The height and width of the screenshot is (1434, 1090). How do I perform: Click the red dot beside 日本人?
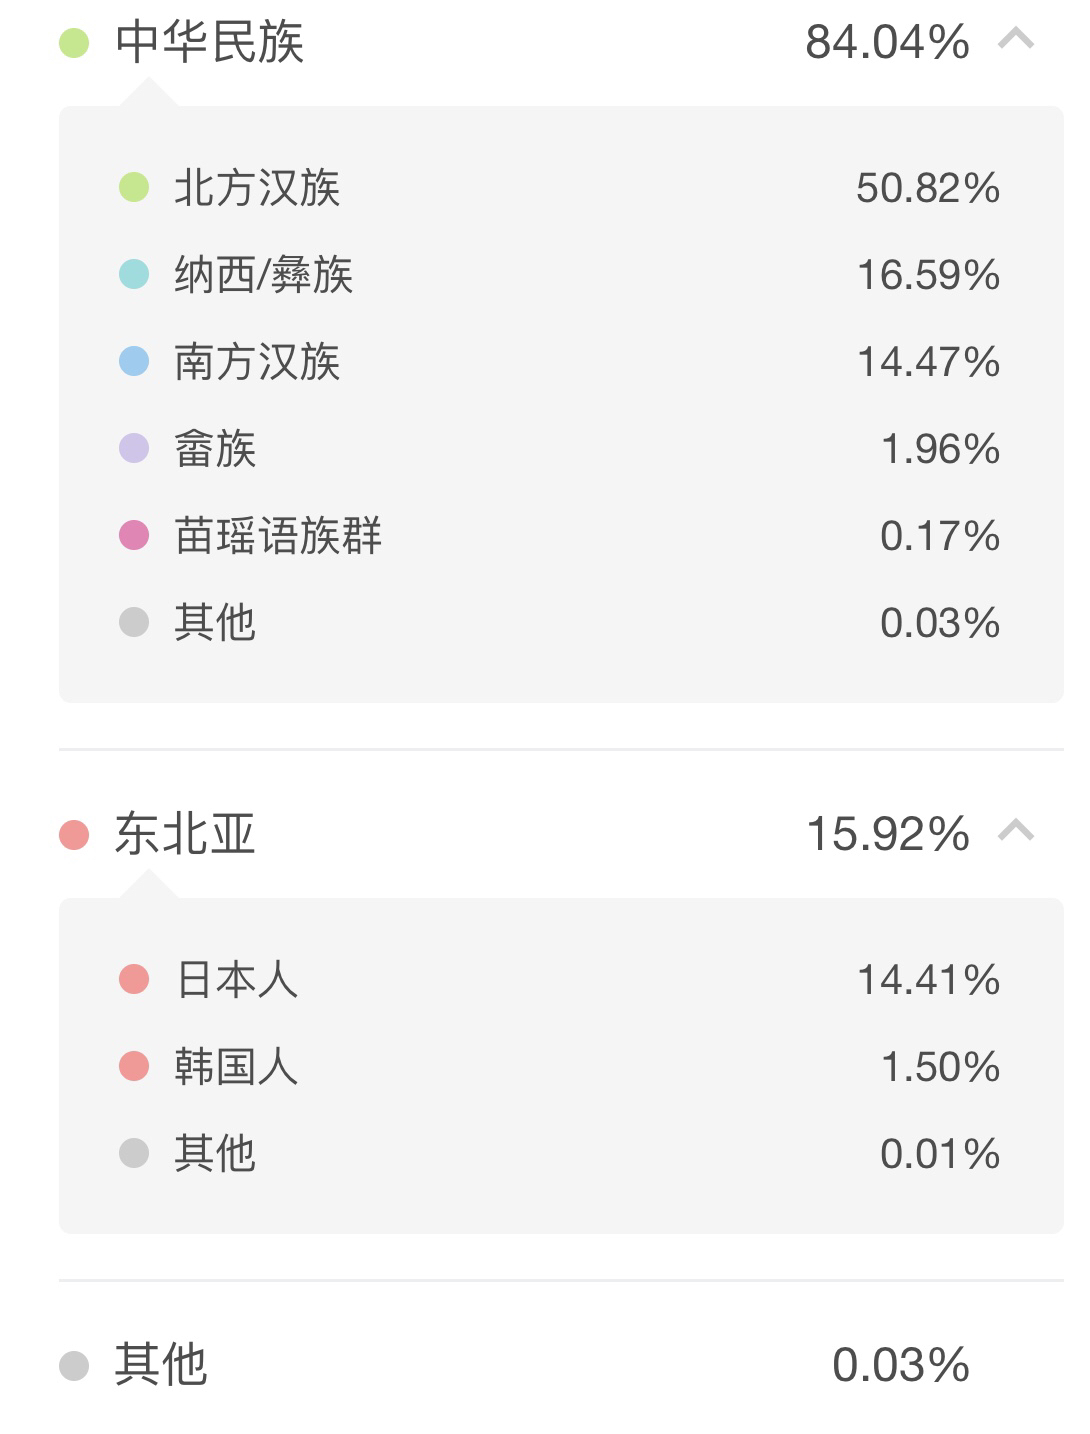tap(134, 979)
